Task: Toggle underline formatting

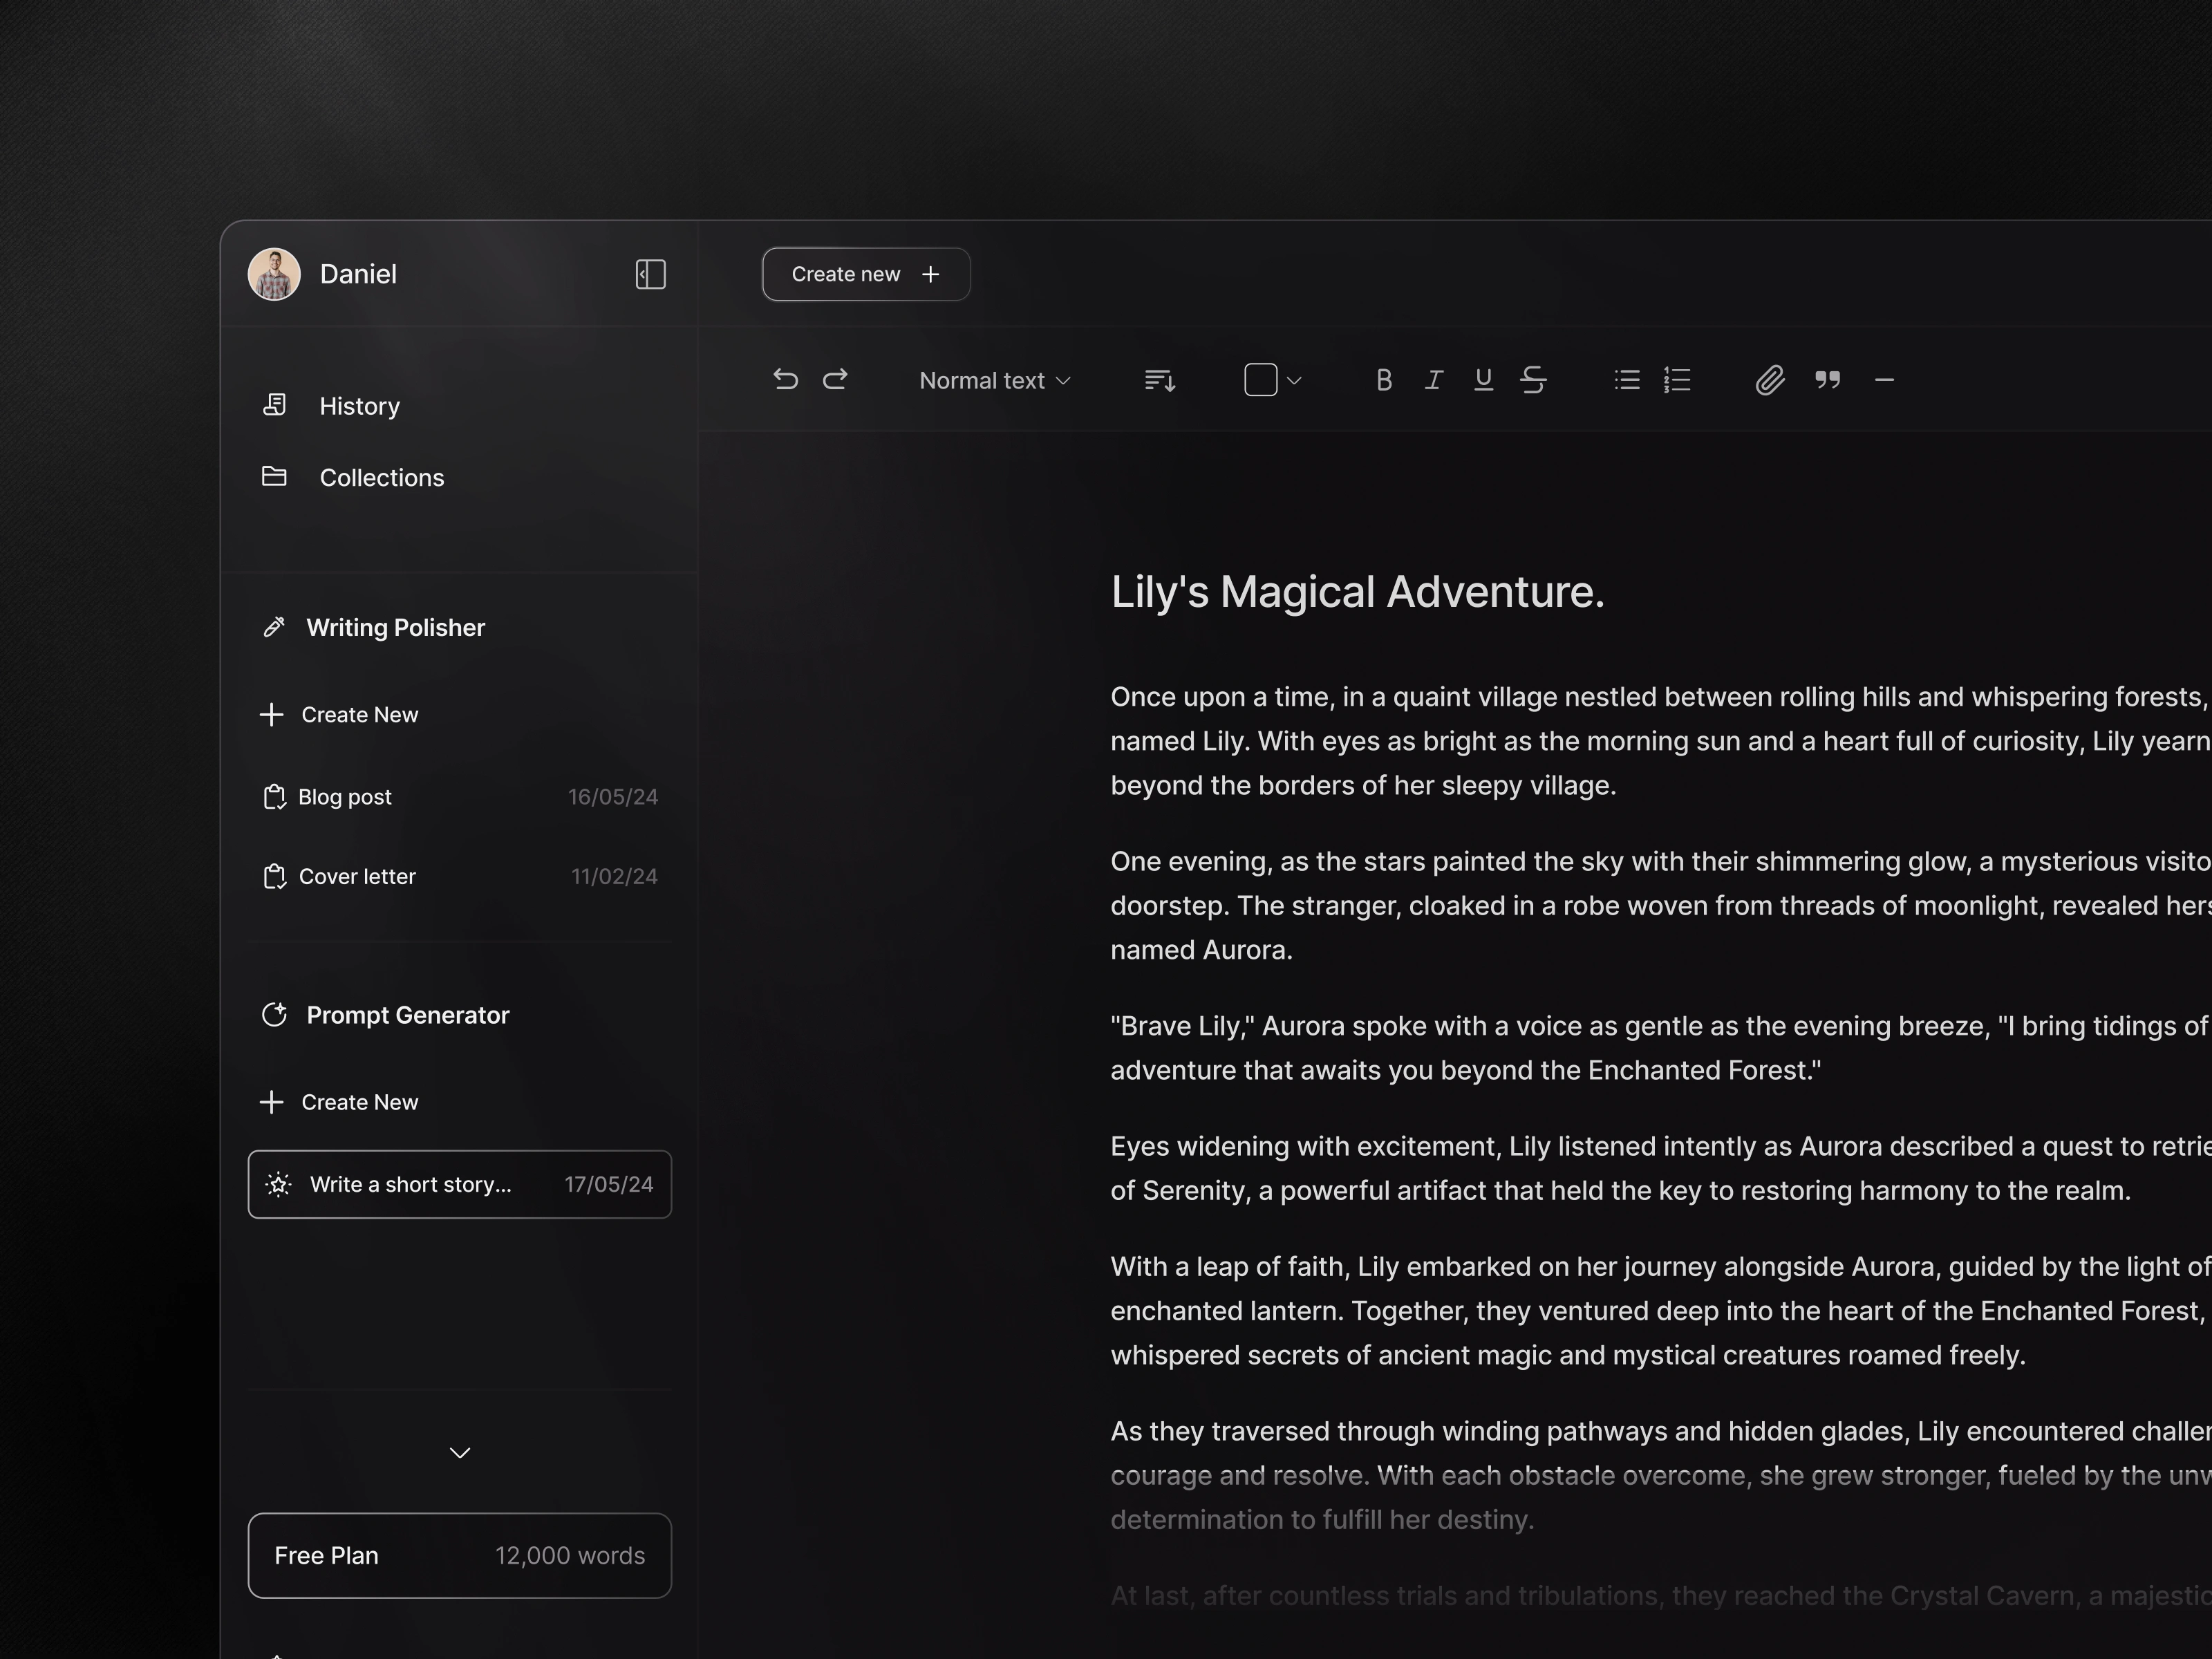Action: (x=1483, y=380)
